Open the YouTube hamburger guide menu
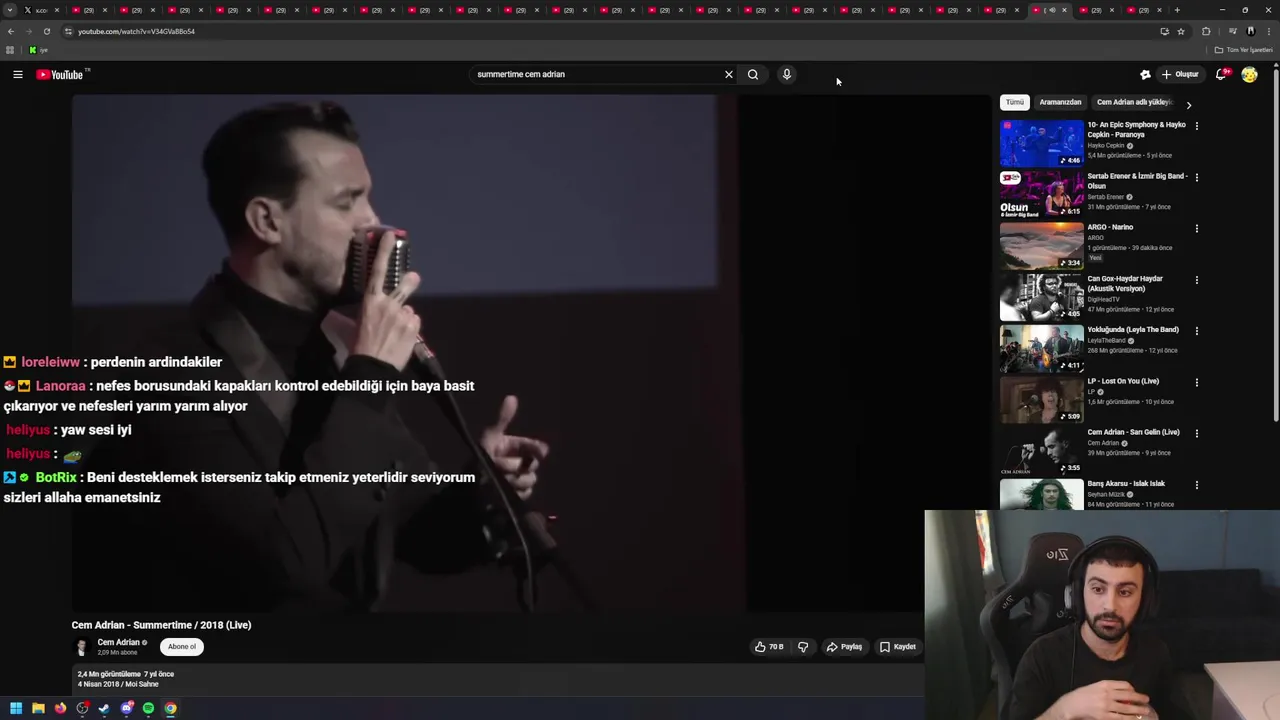1280x720 pixels. 18,74
